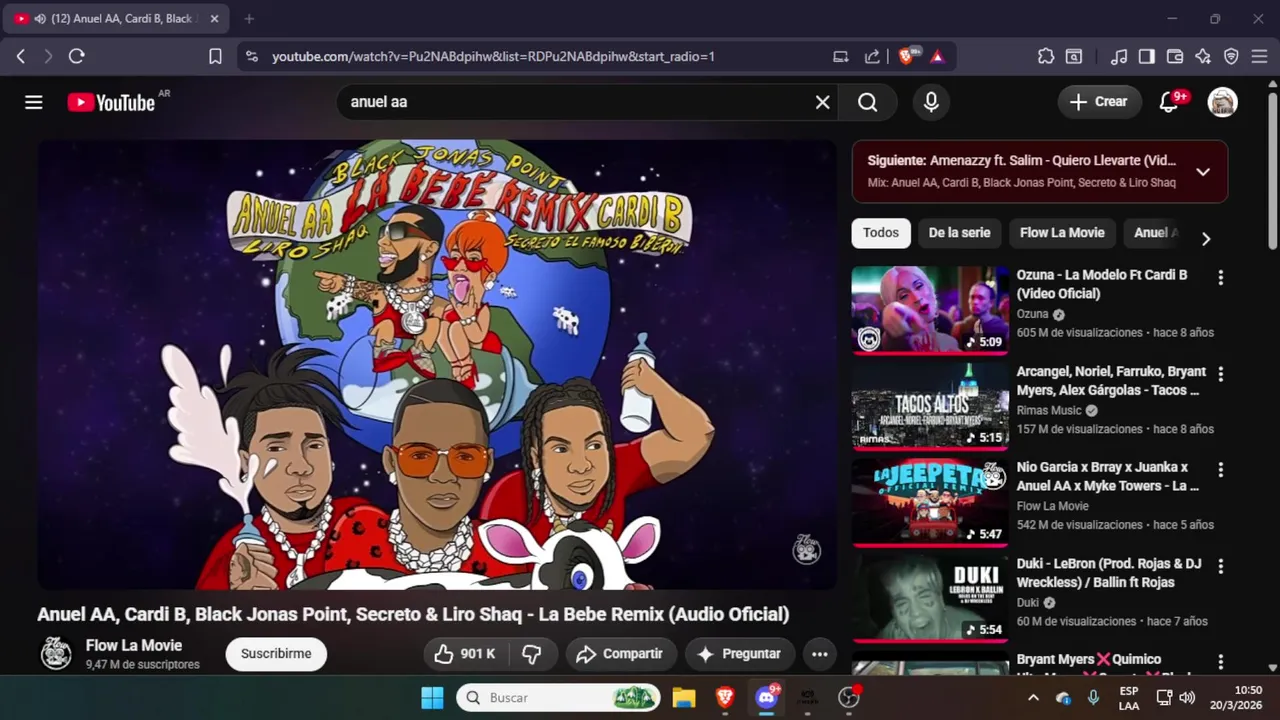Open the three-dot more actions button
1280x720 pixels.
[819, 654]
